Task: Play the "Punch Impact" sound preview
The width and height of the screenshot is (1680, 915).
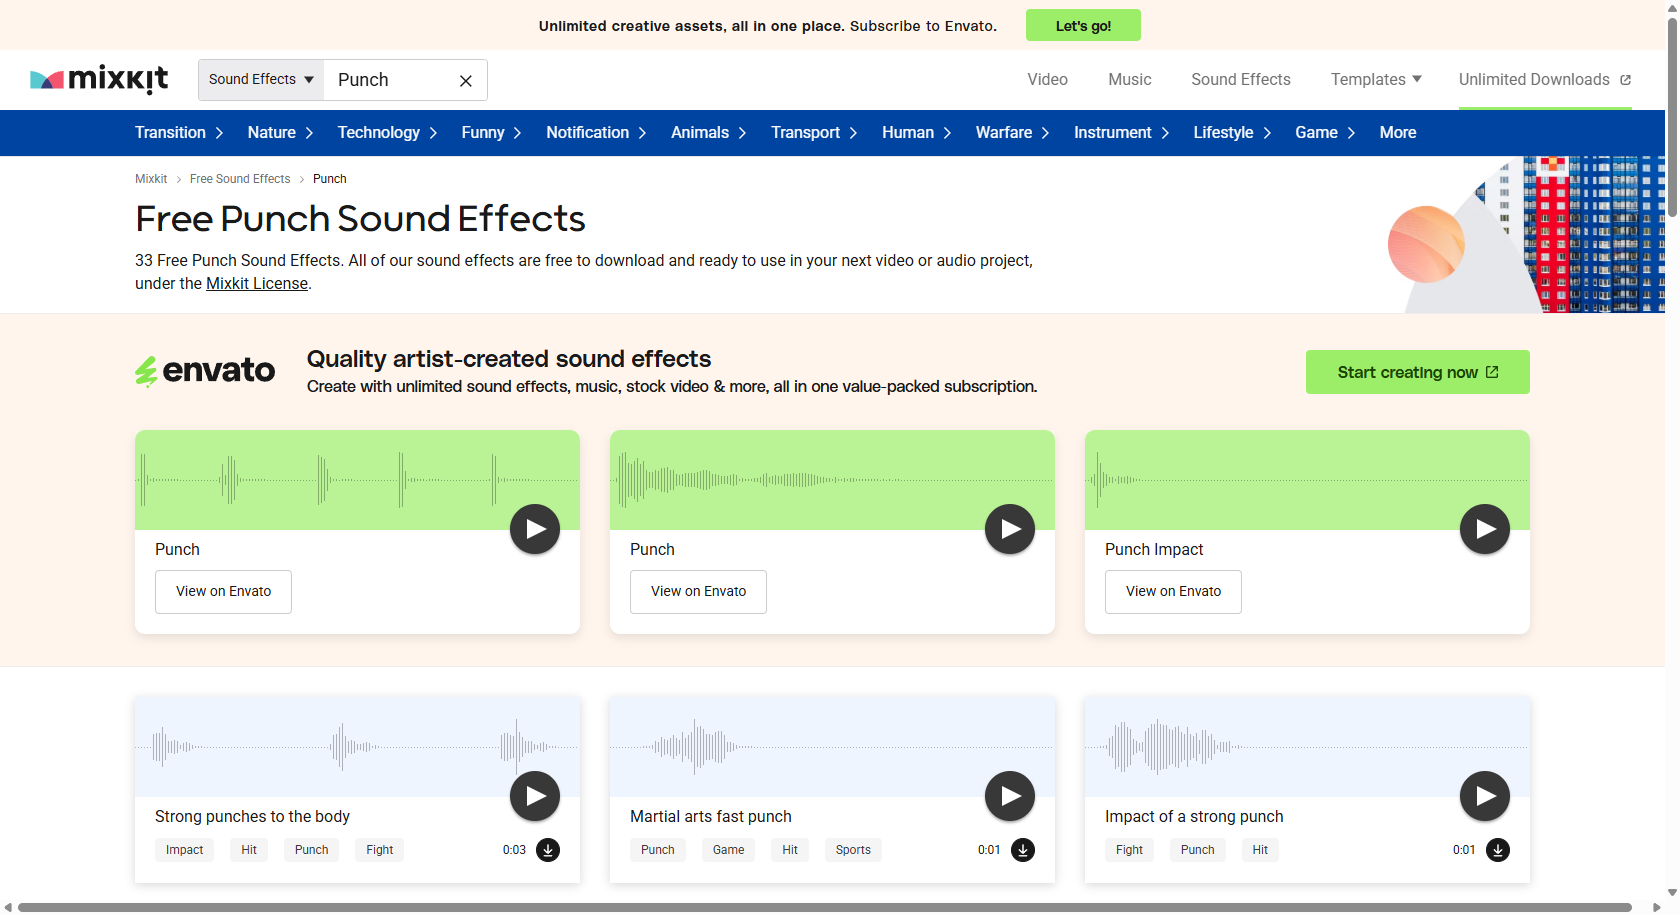Action: coord(1484,529)
